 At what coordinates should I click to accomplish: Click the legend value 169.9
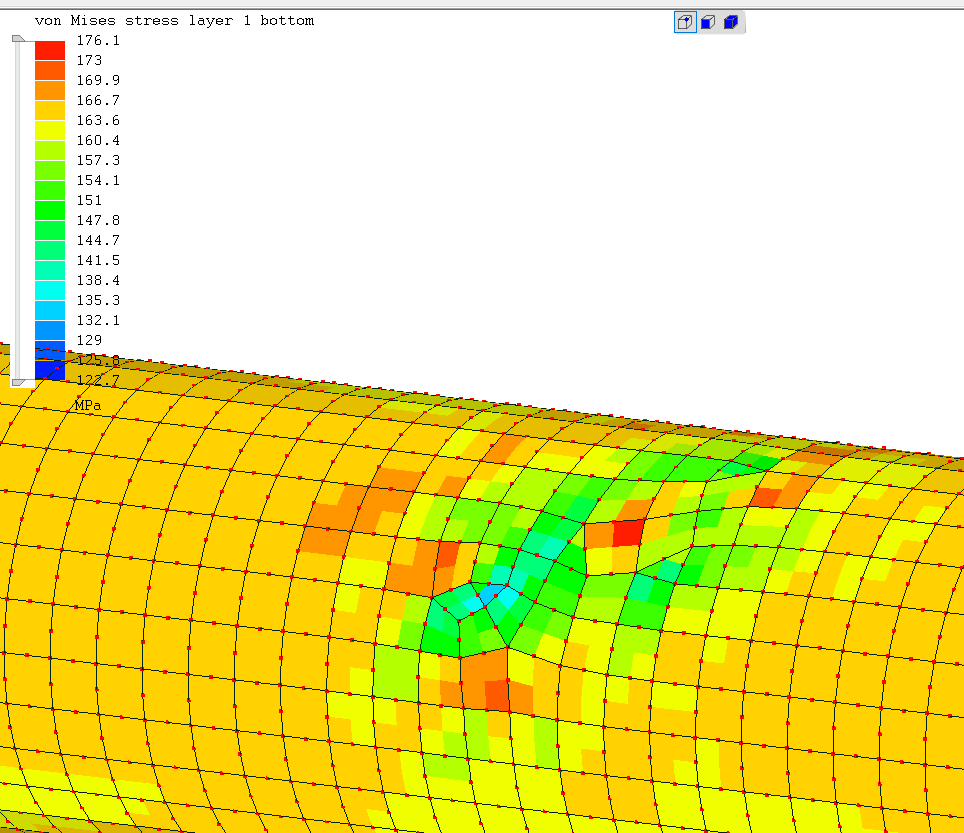pos(98,81)
